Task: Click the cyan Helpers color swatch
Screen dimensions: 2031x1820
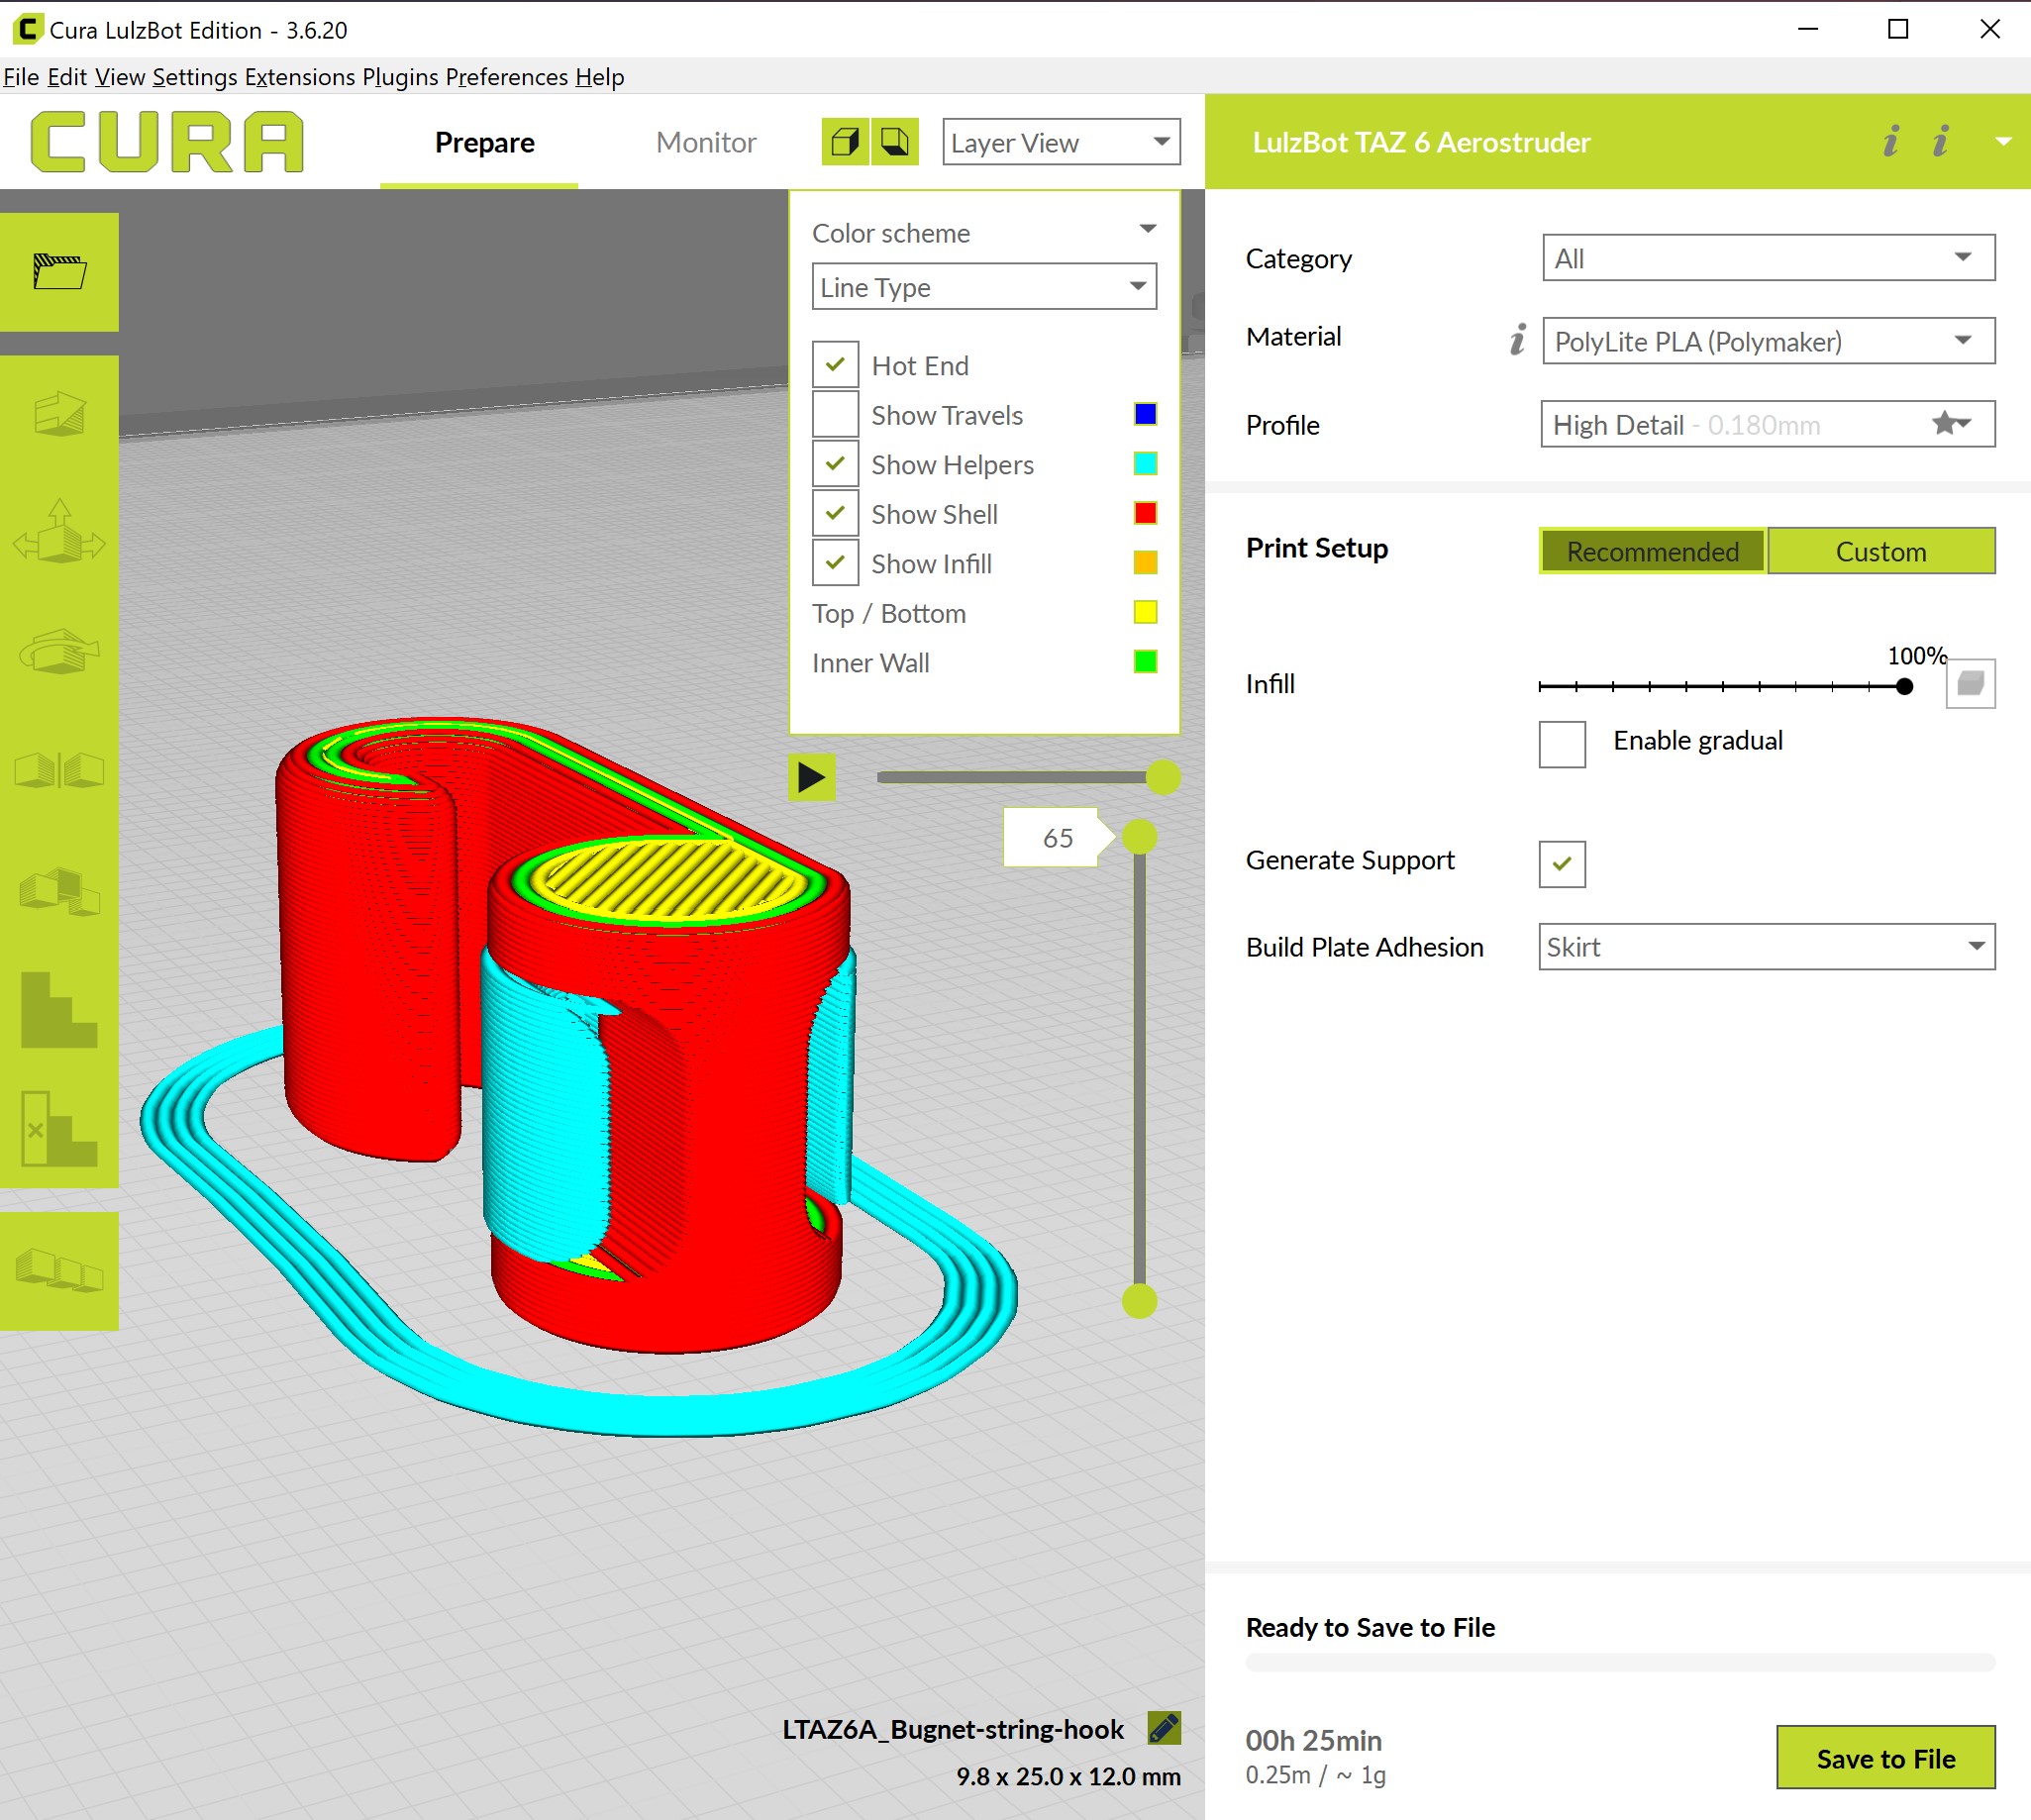Action: tap(1145, 464)
